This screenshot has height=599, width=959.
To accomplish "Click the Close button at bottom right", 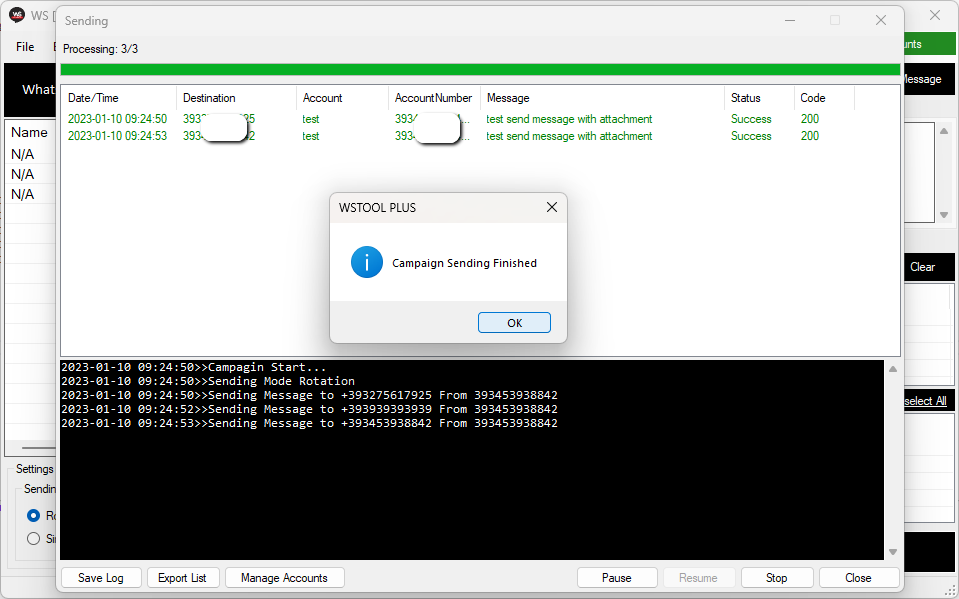I will point(858,578).
